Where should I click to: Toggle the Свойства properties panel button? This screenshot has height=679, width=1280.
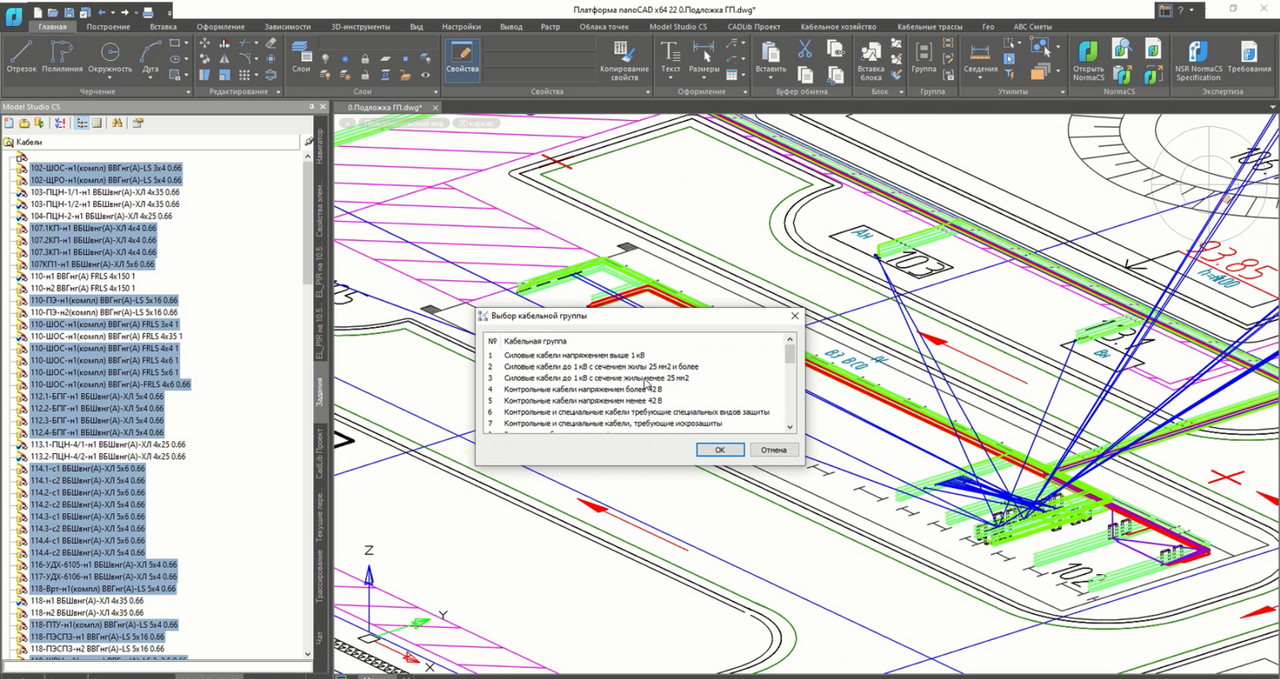coord(462,59)
